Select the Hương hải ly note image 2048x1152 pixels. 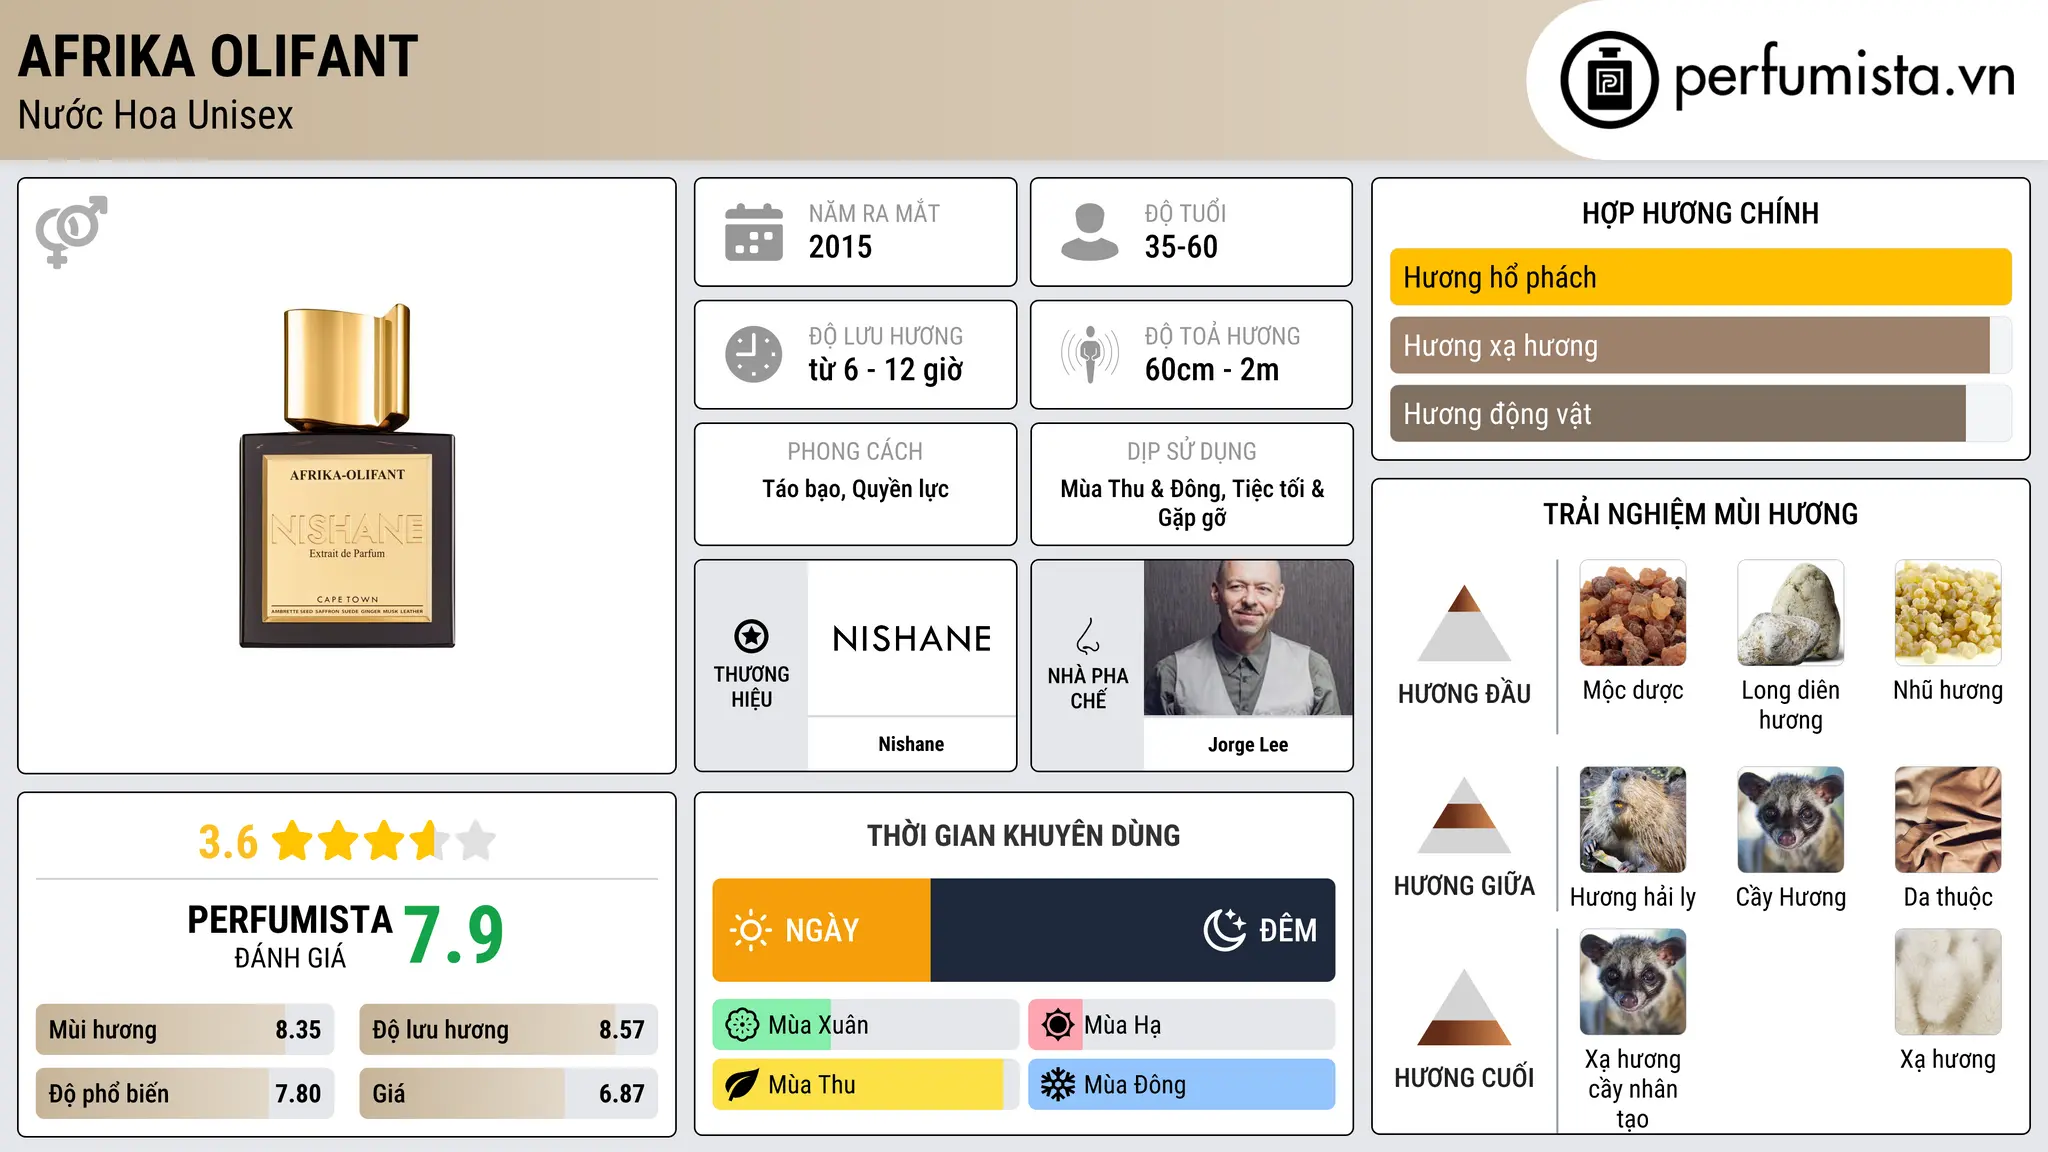pyautogui.click(x=1633, y=820)
